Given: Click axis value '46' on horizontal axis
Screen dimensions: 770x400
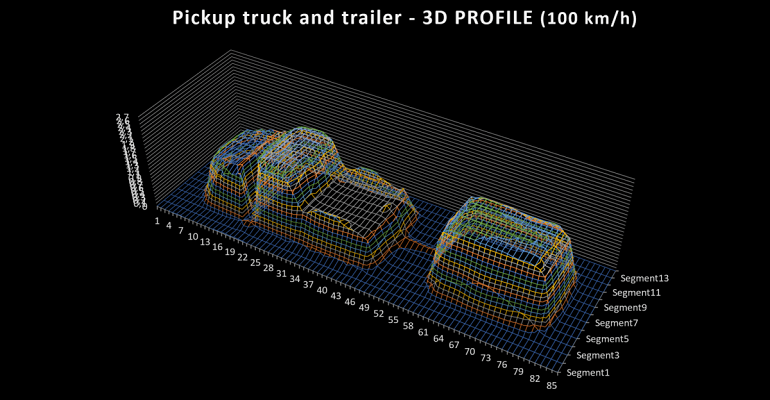Looking at the screenshot, I should (350, 301).
